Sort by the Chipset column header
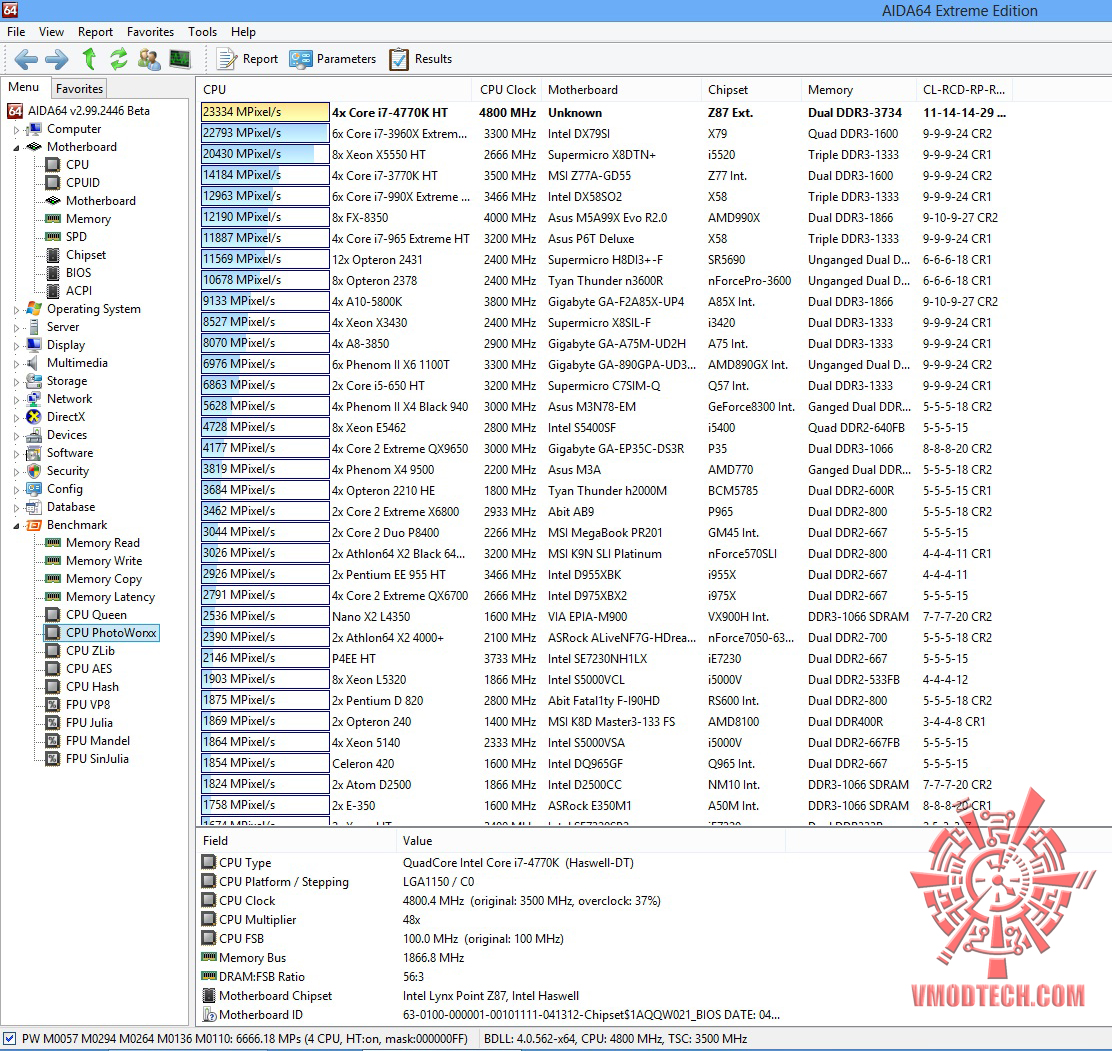 (751, 90)
